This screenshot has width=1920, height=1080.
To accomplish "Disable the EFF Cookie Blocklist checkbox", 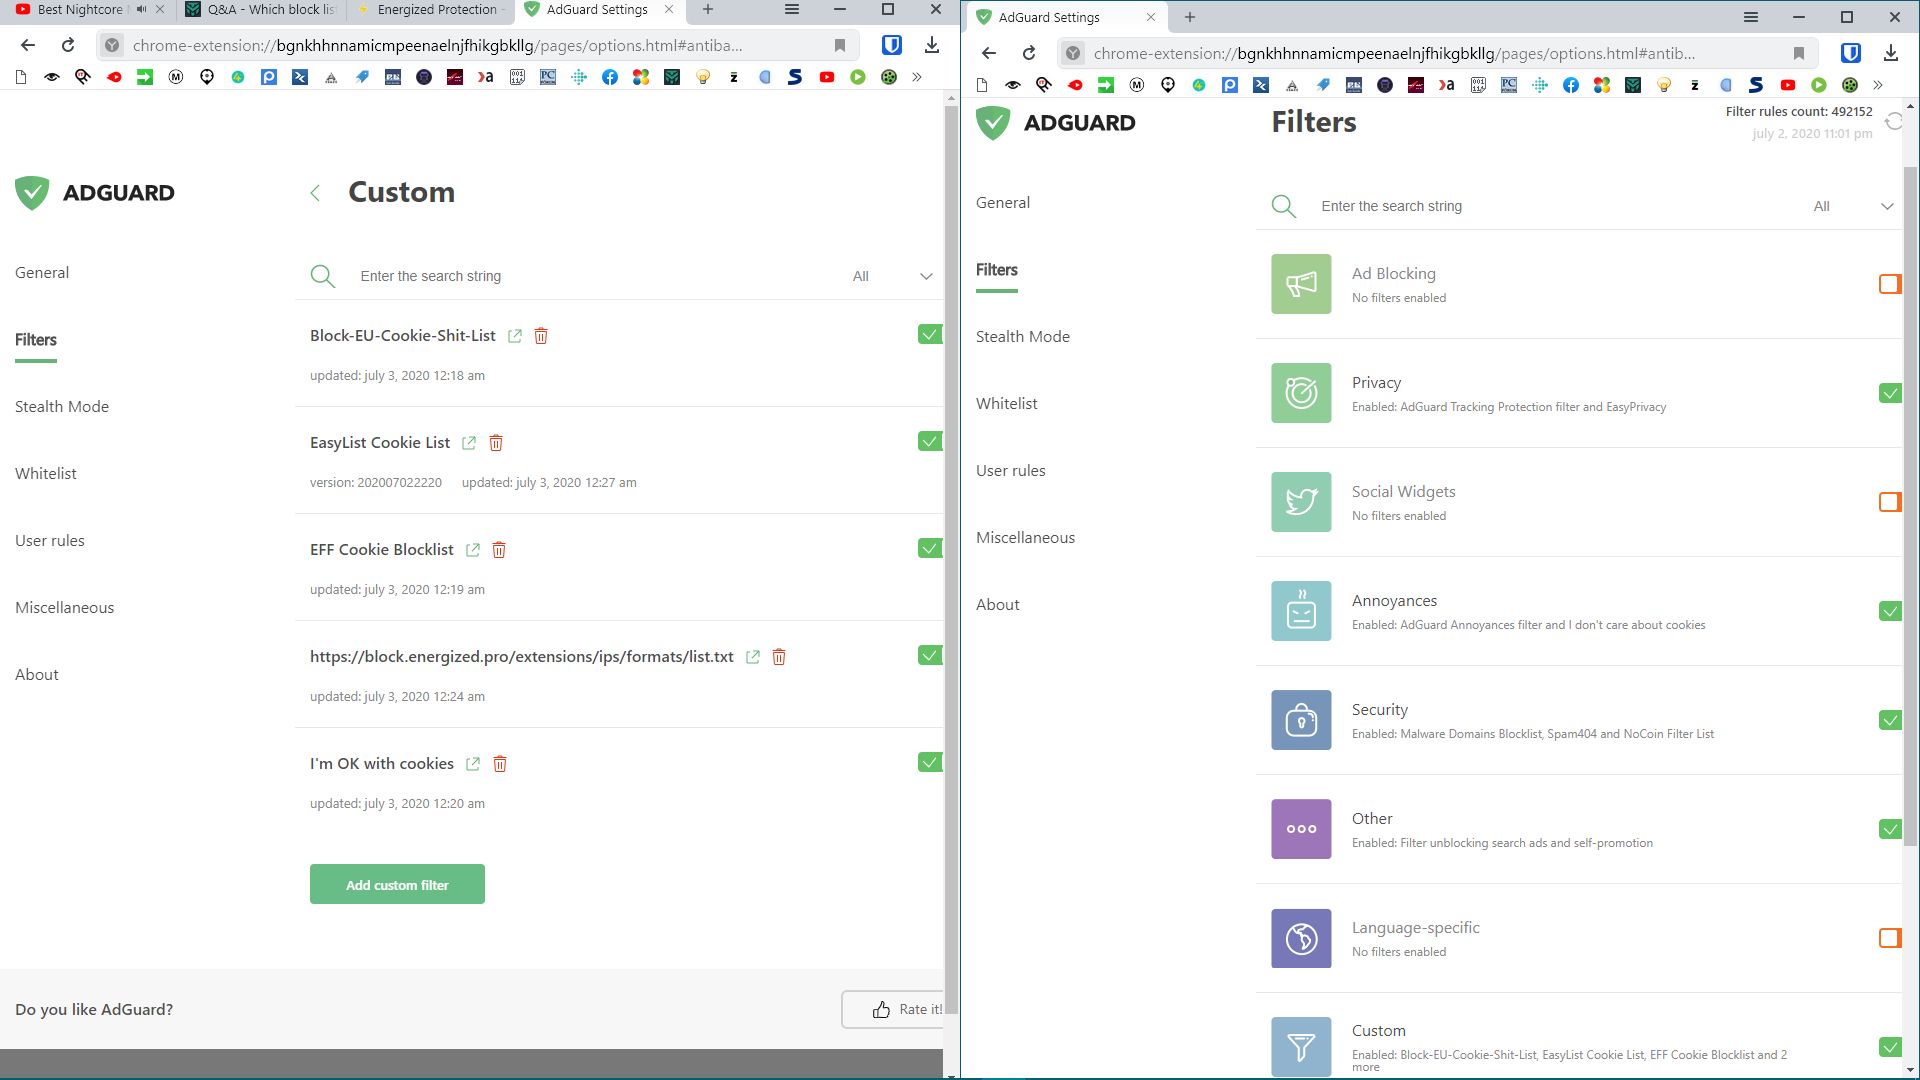I will 930,548.
